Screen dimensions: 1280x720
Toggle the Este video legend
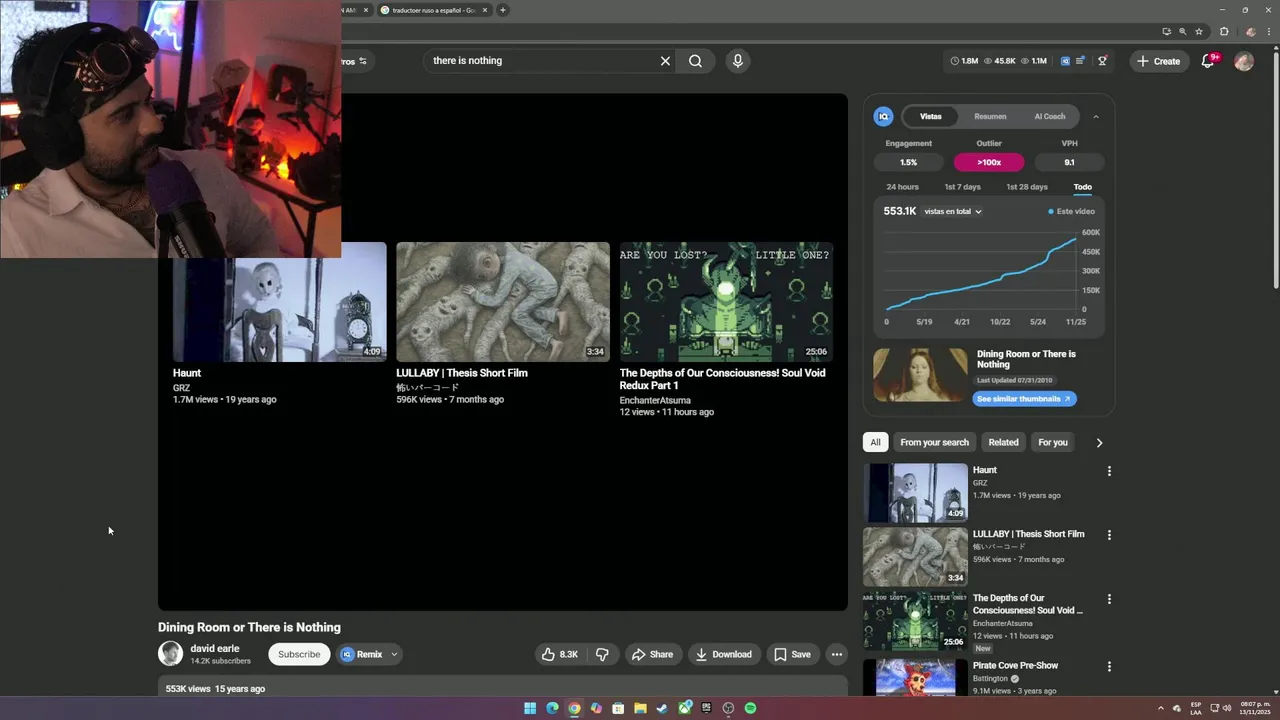(x=1071, y=212)
